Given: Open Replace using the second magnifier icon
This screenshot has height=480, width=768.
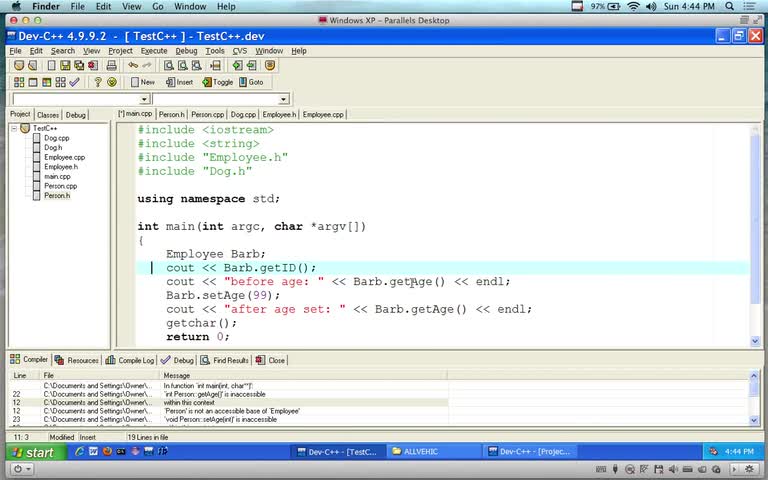Looking at the screenshot, I should pyautogui.click(x=183, y=65).
